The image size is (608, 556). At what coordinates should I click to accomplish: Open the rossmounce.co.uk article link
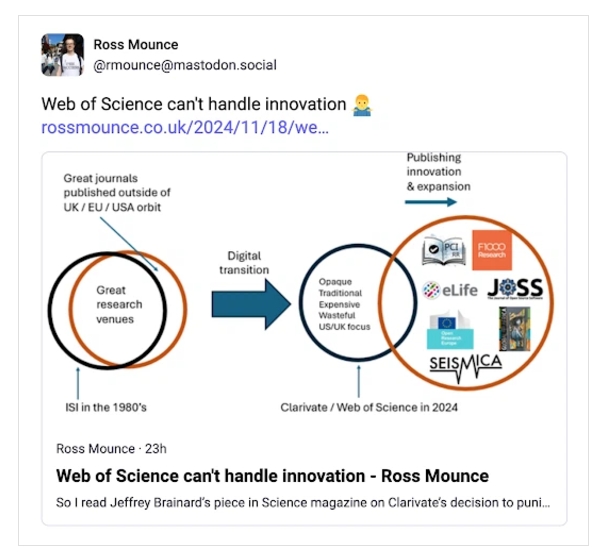tap(185, 127)
